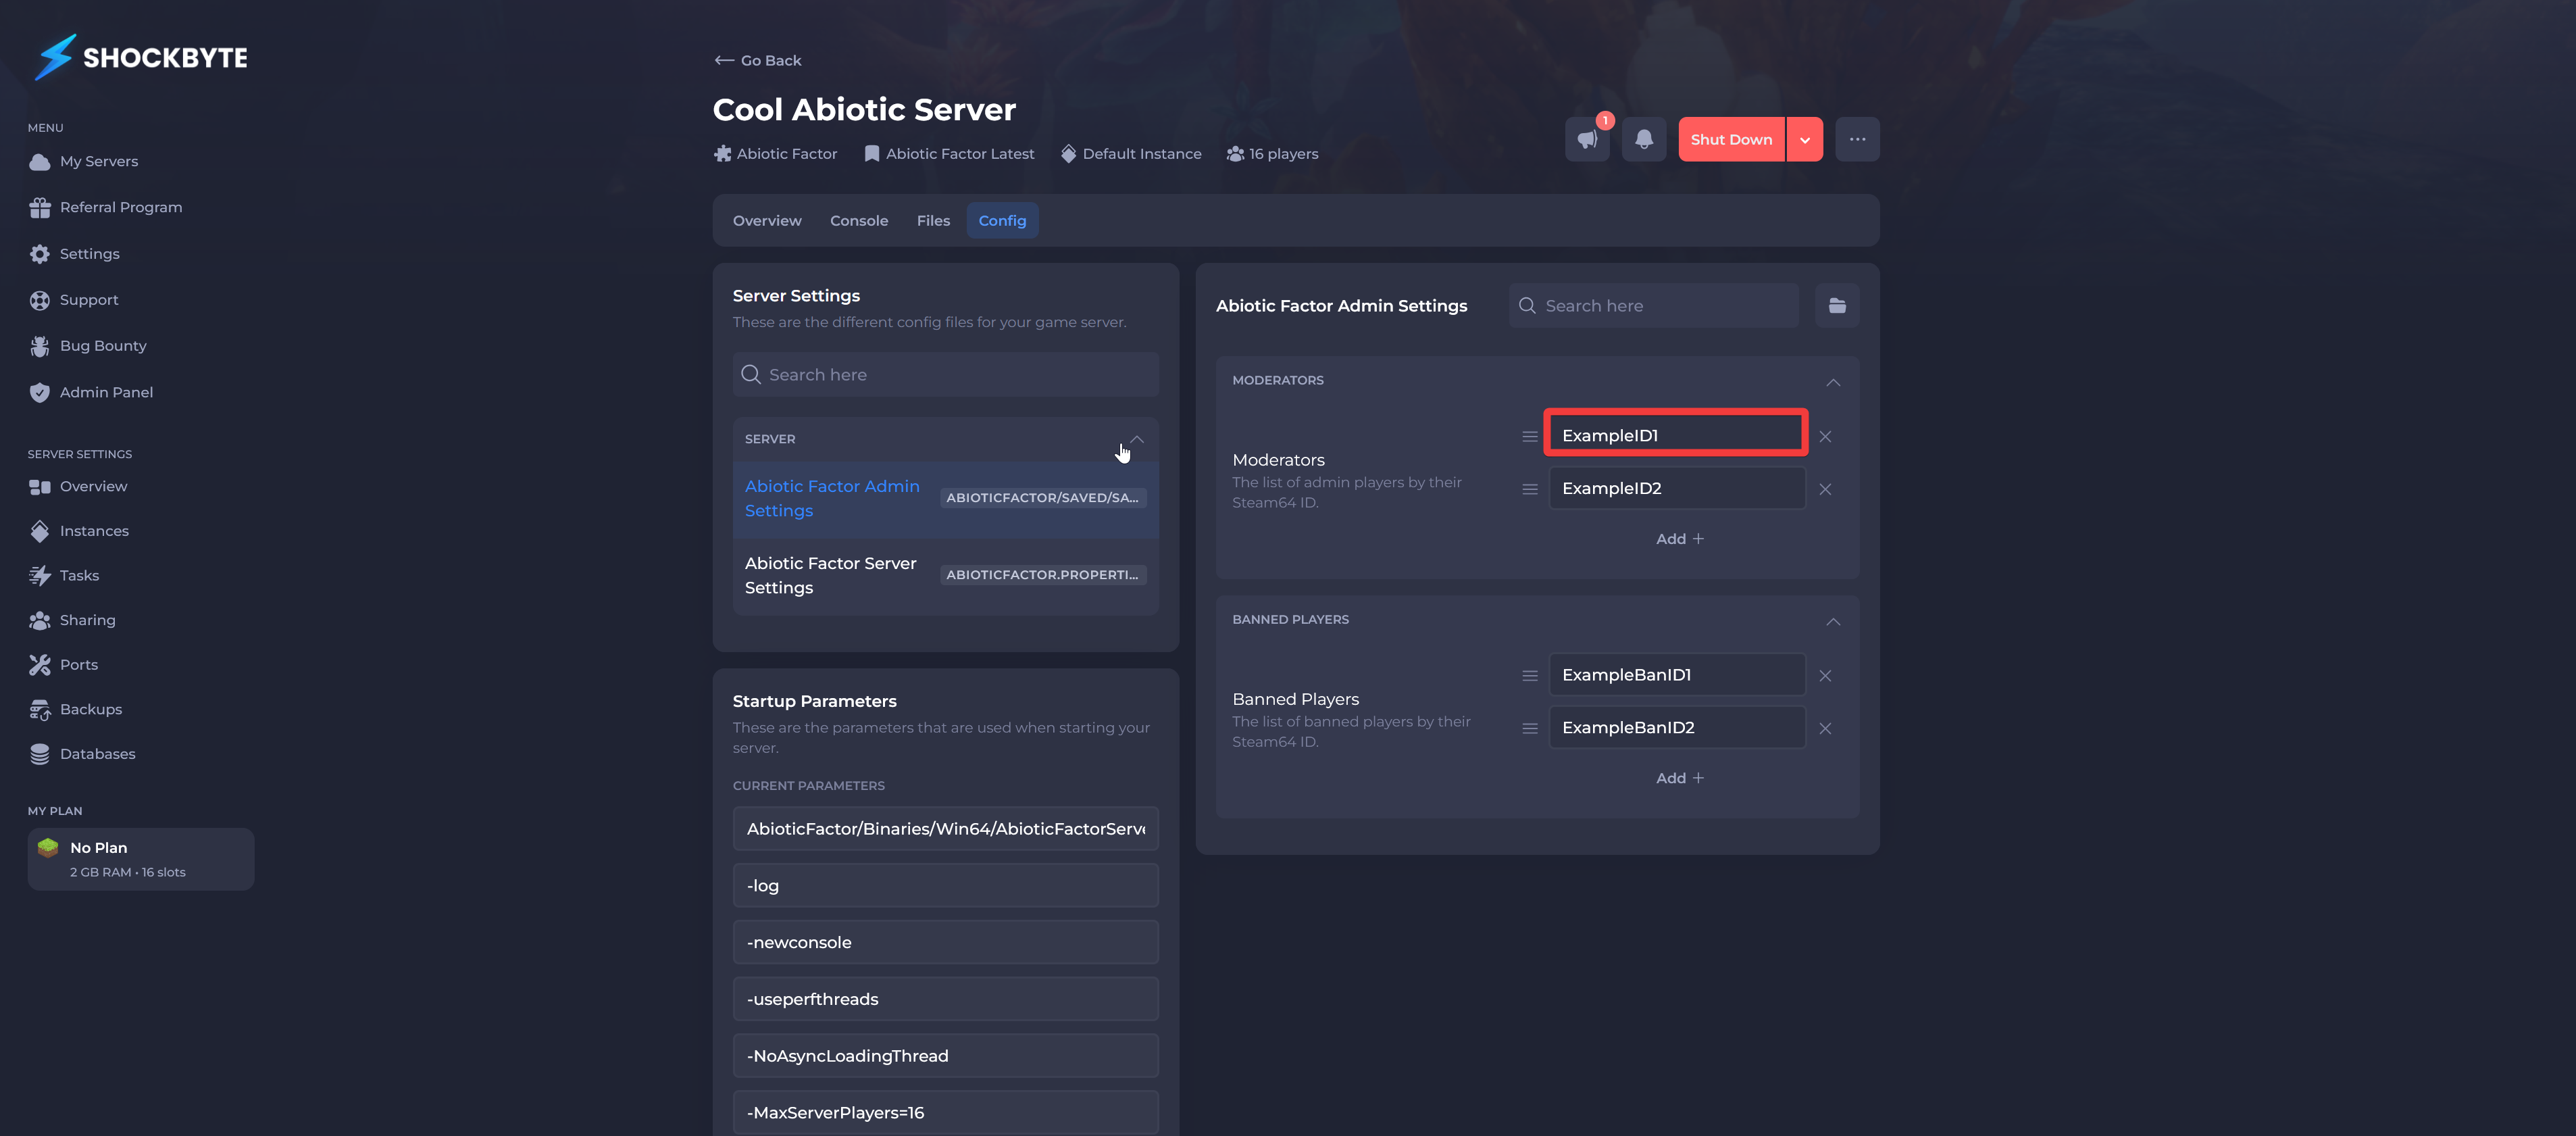
Task: Open Ports in the sidebar
Action: (64, 665)
